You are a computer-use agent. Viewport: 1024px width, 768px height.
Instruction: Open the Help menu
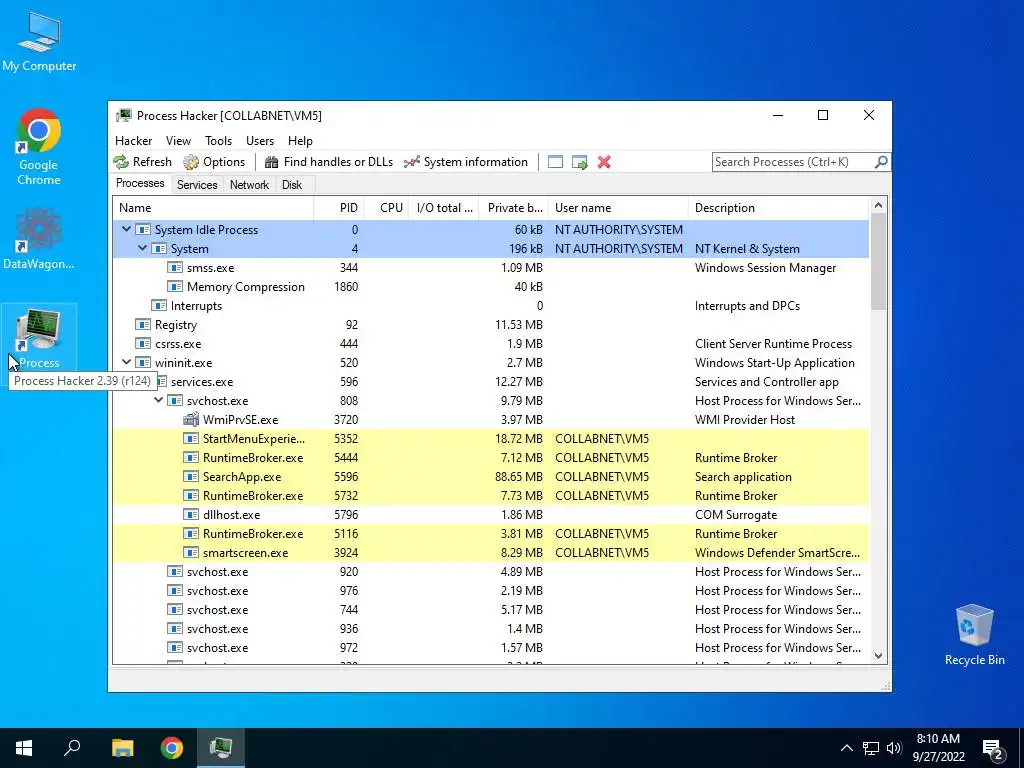(300, 140)
